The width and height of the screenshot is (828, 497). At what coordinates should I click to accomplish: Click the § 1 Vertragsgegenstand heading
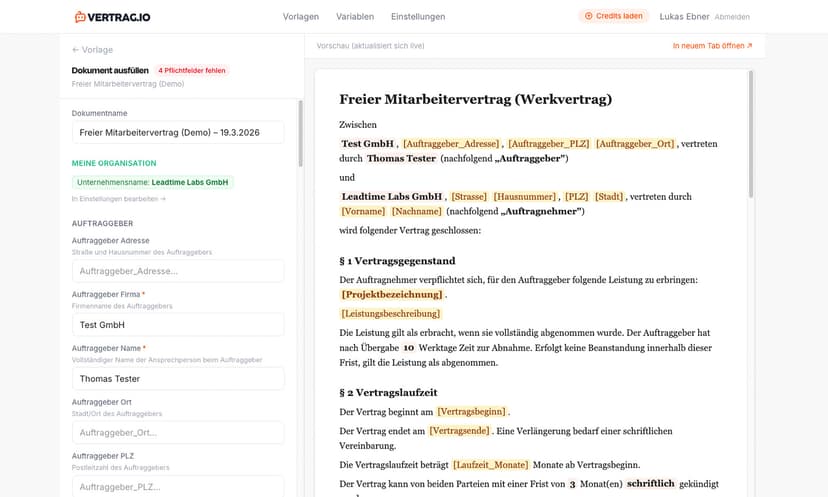click(x=397, y=261)
